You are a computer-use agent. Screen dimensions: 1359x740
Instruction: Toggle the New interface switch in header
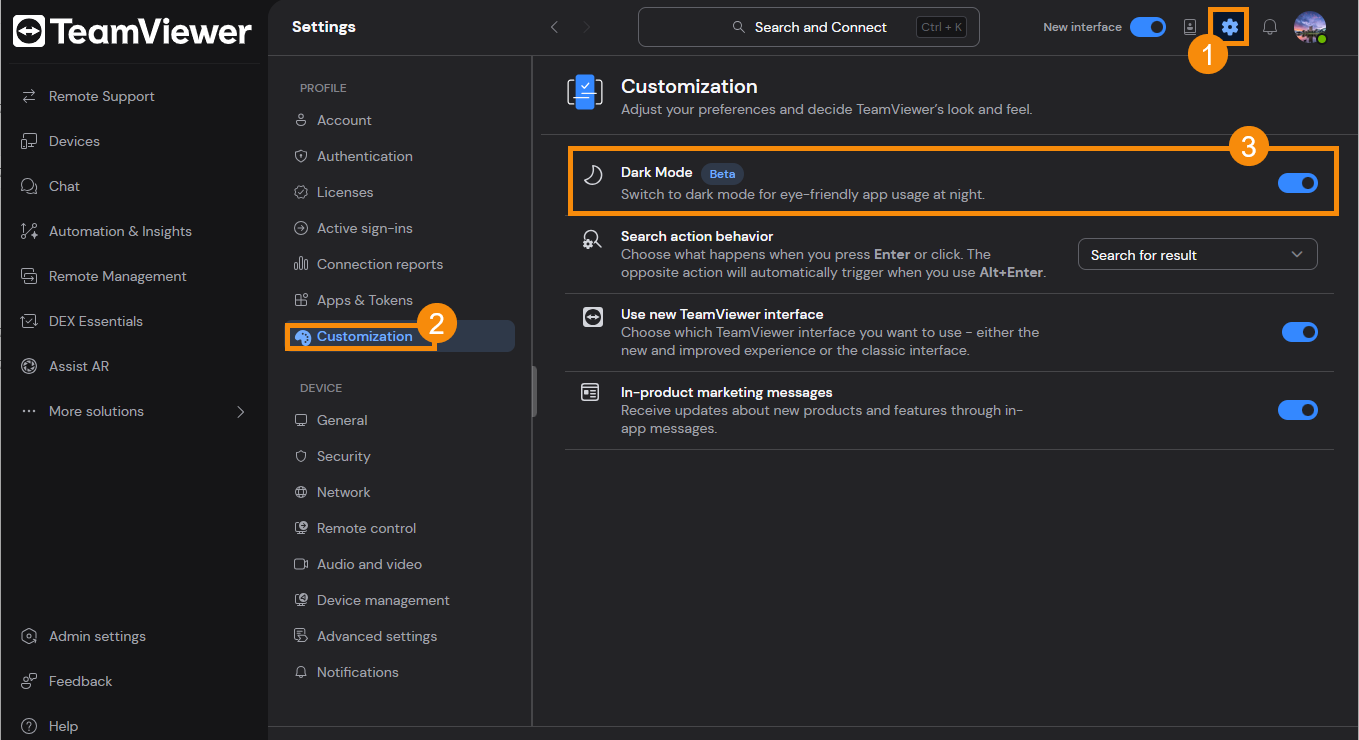pyautogui.click(x=1147, y=27)
